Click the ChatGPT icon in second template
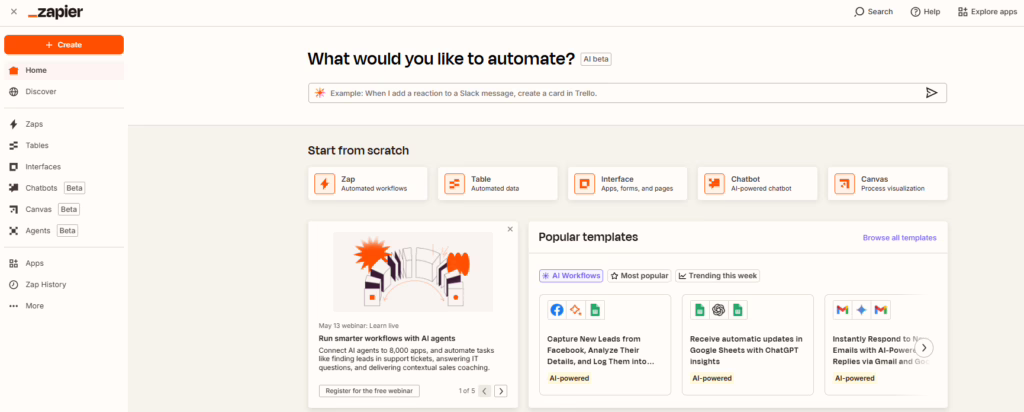Viewport: 1024px width, 412px height. (x=719, y=310)
